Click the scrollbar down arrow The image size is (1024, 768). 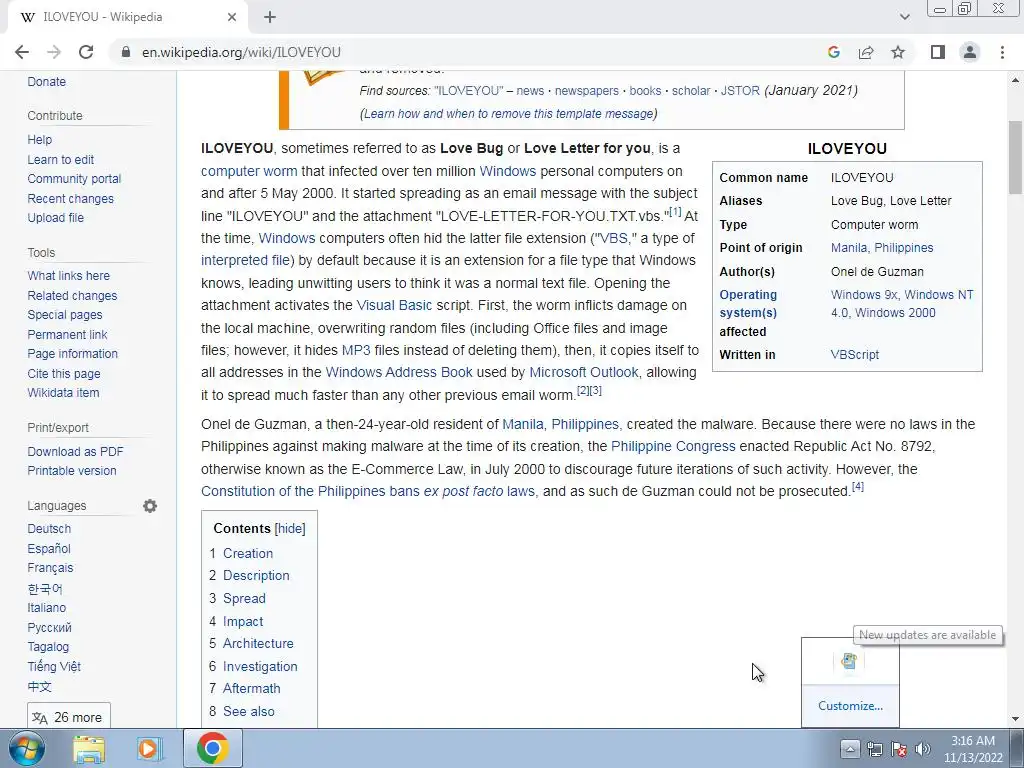click(x=1015, y=719)
